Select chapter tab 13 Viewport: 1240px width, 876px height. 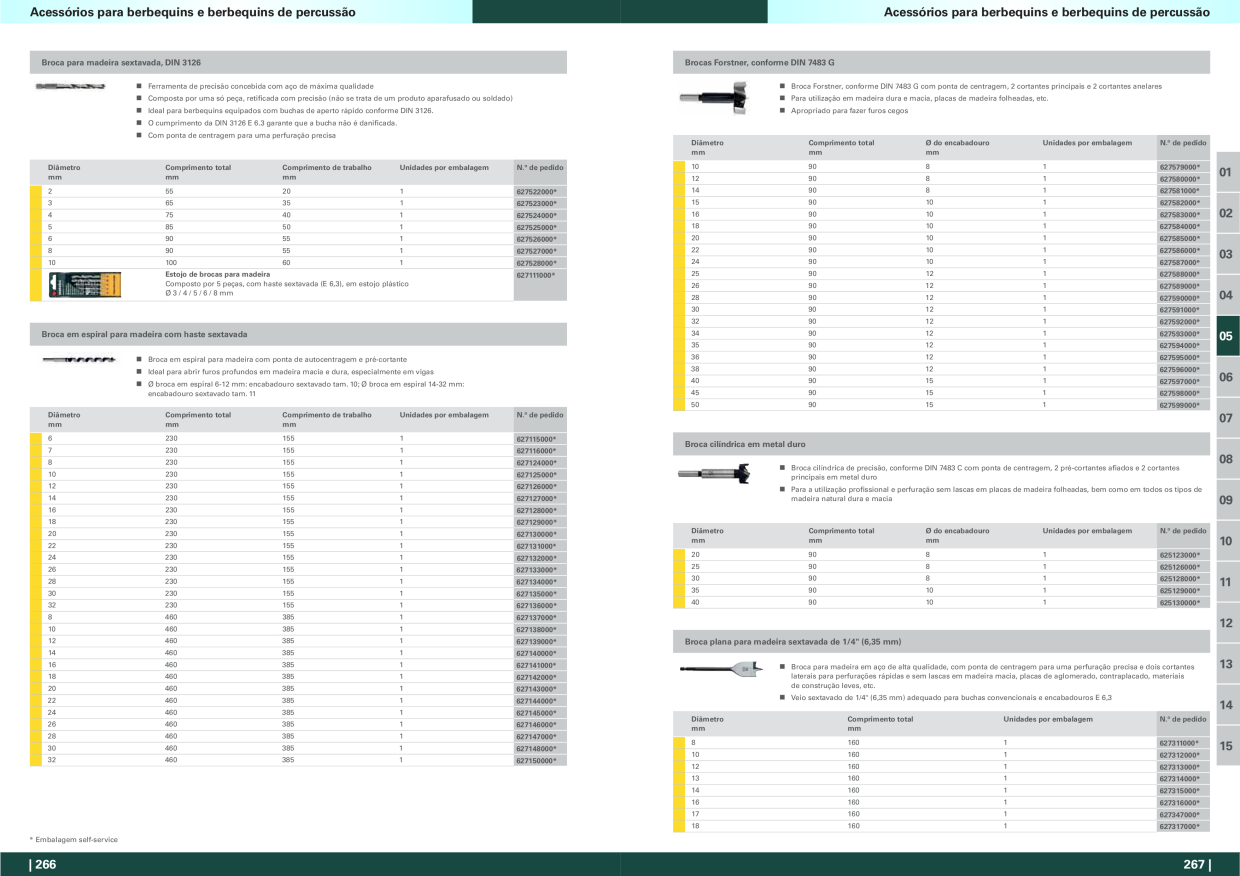[x=1226, y=664]
